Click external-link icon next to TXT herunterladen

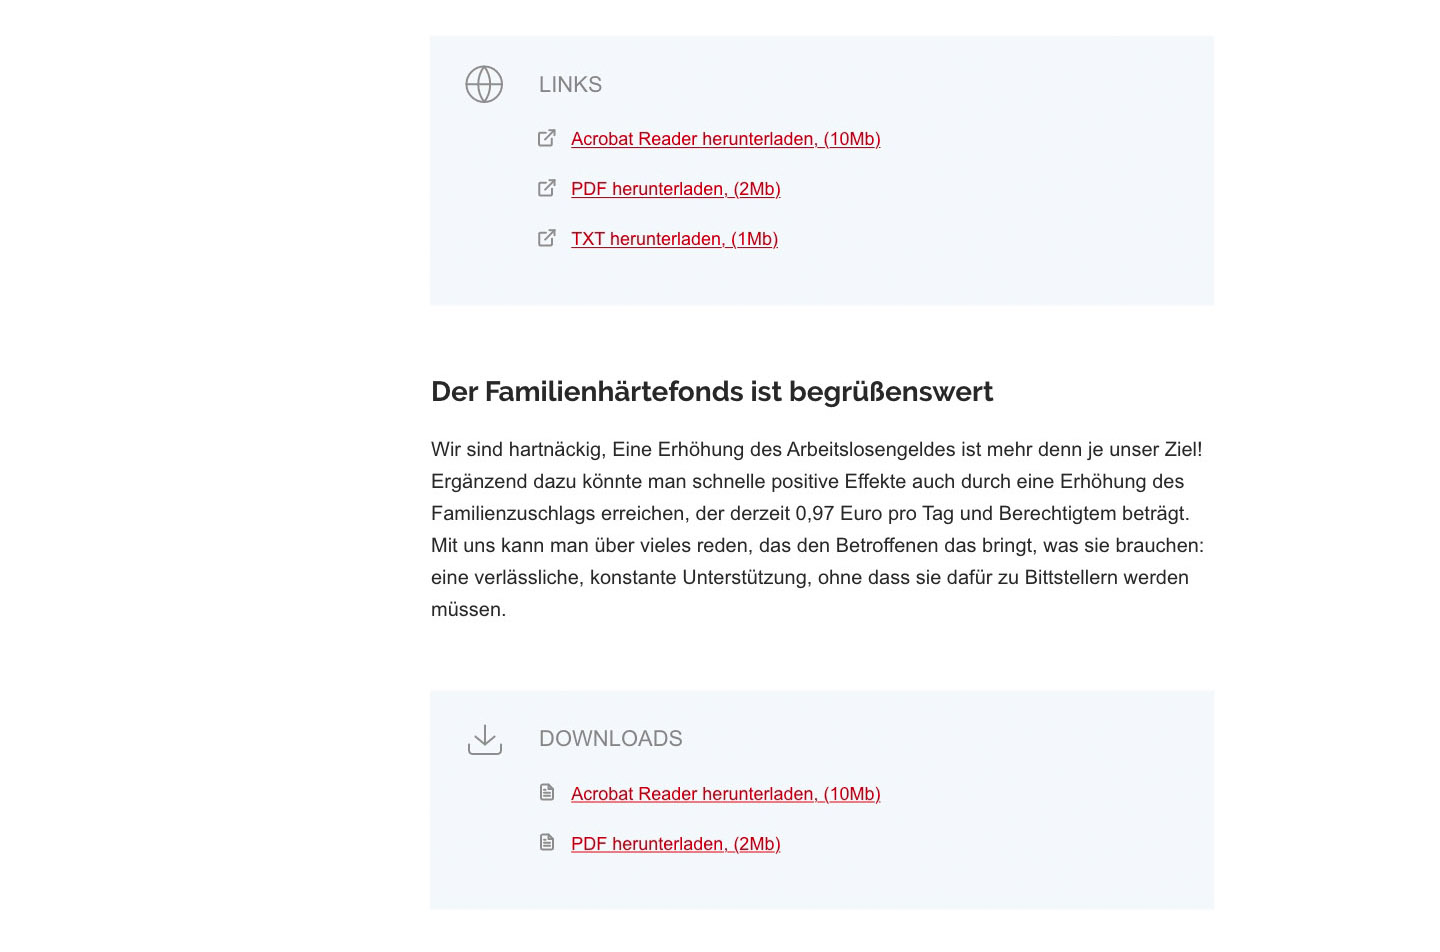pos(547,238)
